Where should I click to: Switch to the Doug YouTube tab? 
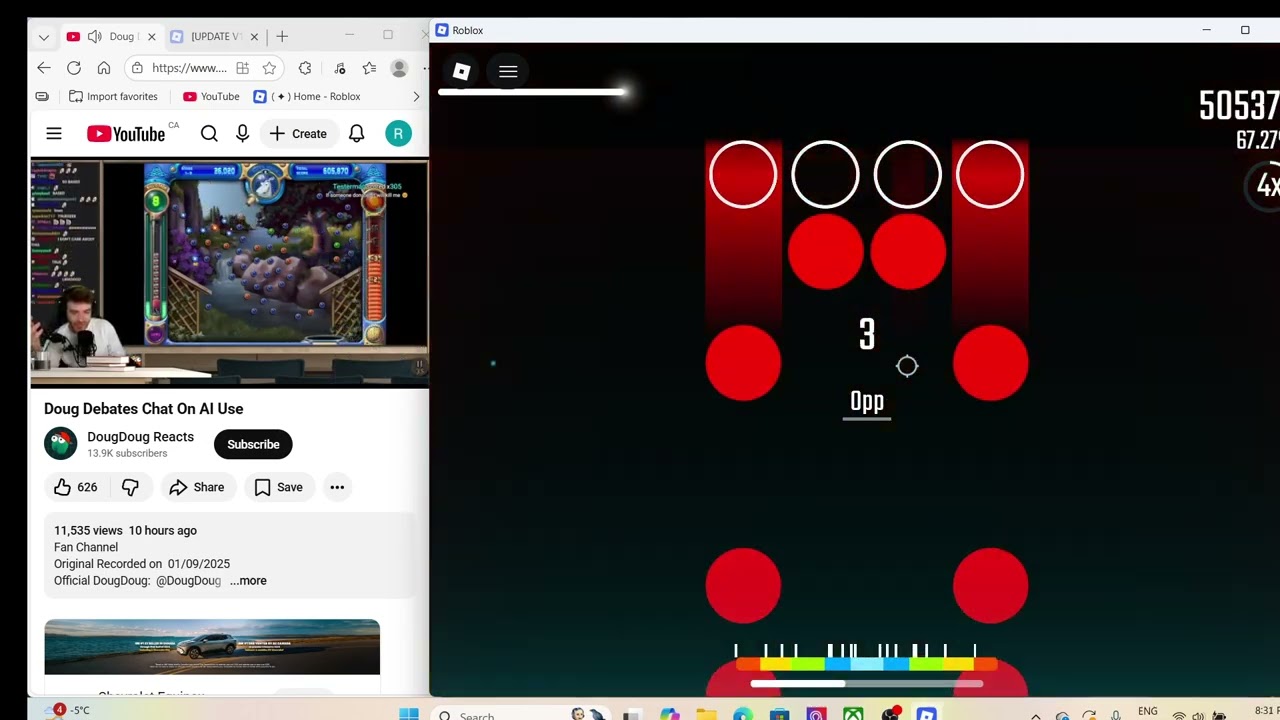pos(112,37)
